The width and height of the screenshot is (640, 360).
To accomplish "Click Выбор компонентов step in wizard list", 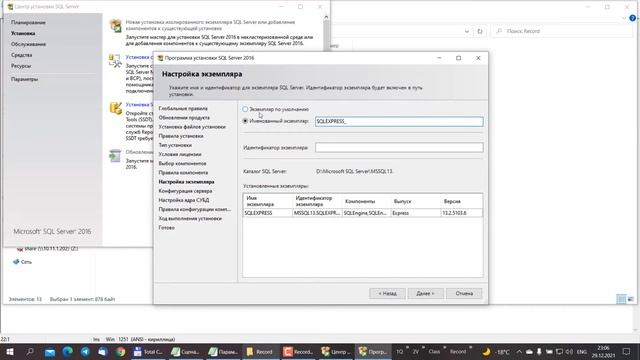I will coord(182,163).
